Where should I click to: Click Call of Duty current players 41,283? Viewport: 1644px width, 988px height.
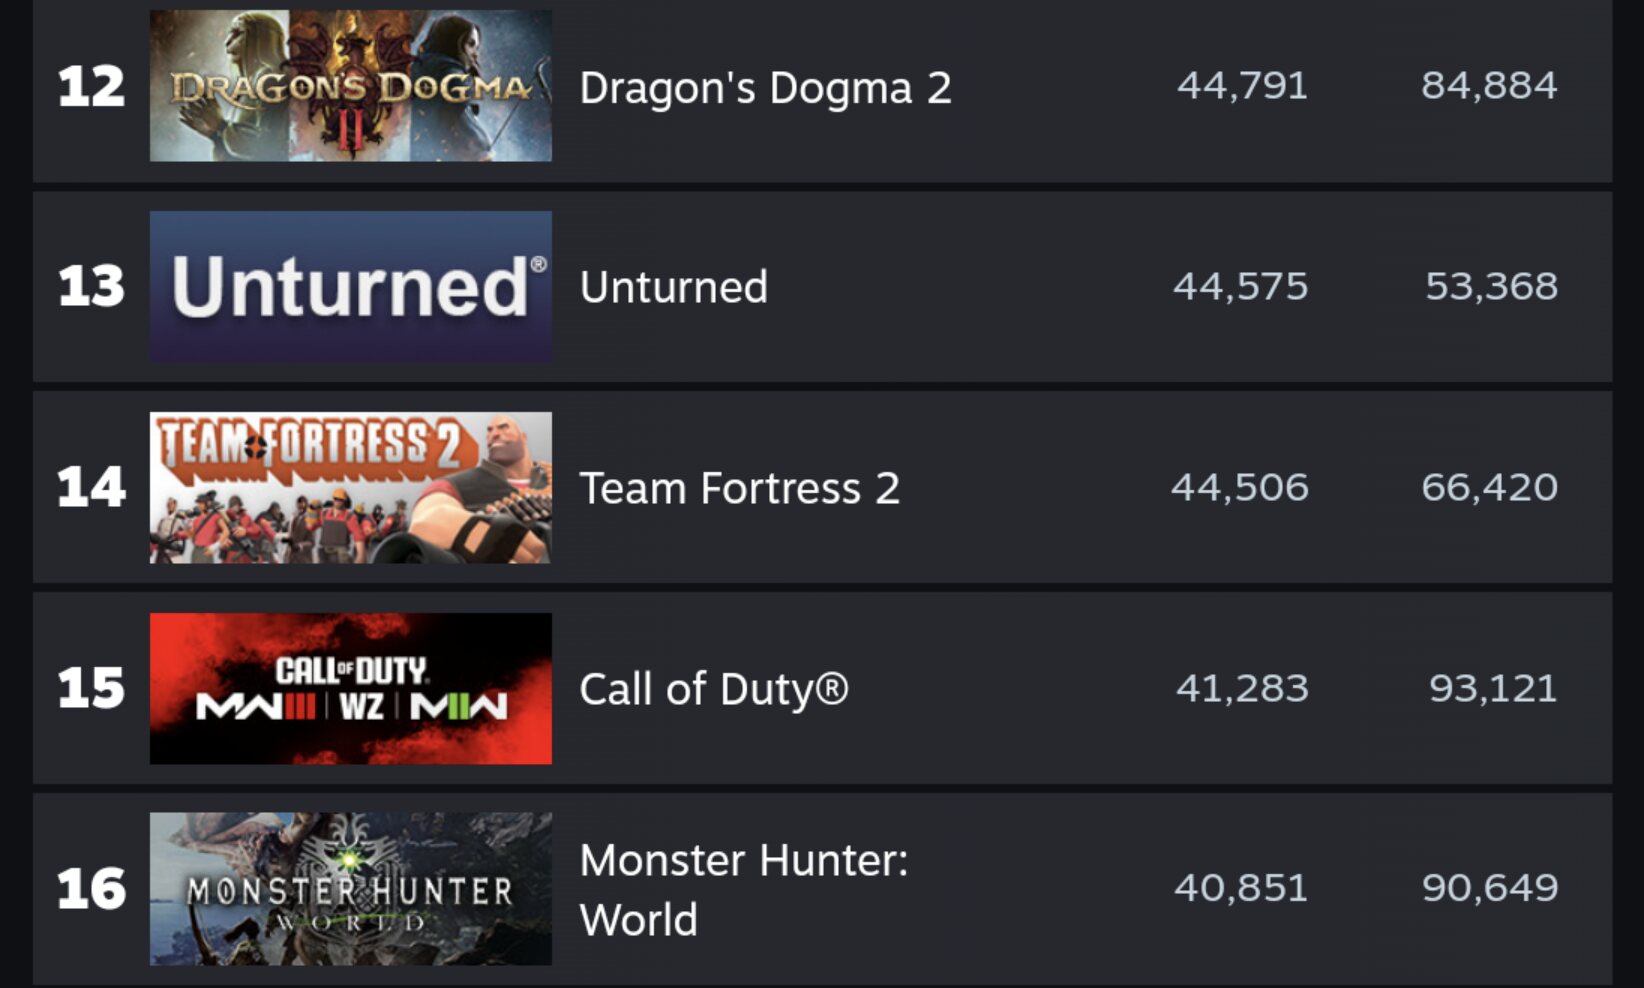[x=1242, y=688]
